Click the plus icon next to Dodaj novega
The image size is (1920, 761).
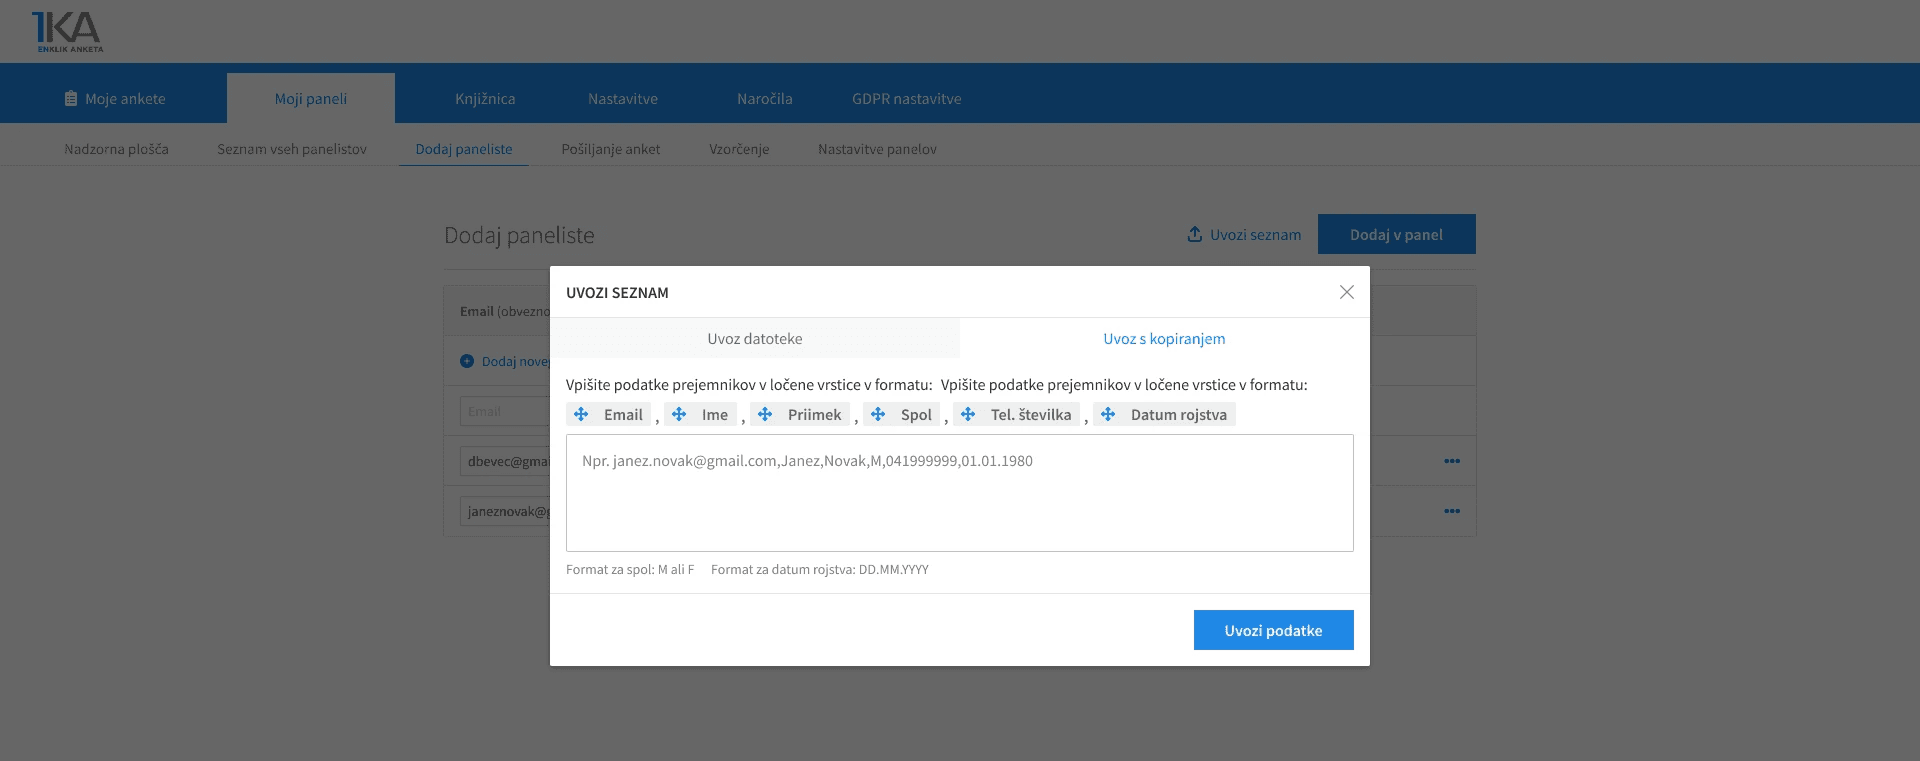[467, 361]
